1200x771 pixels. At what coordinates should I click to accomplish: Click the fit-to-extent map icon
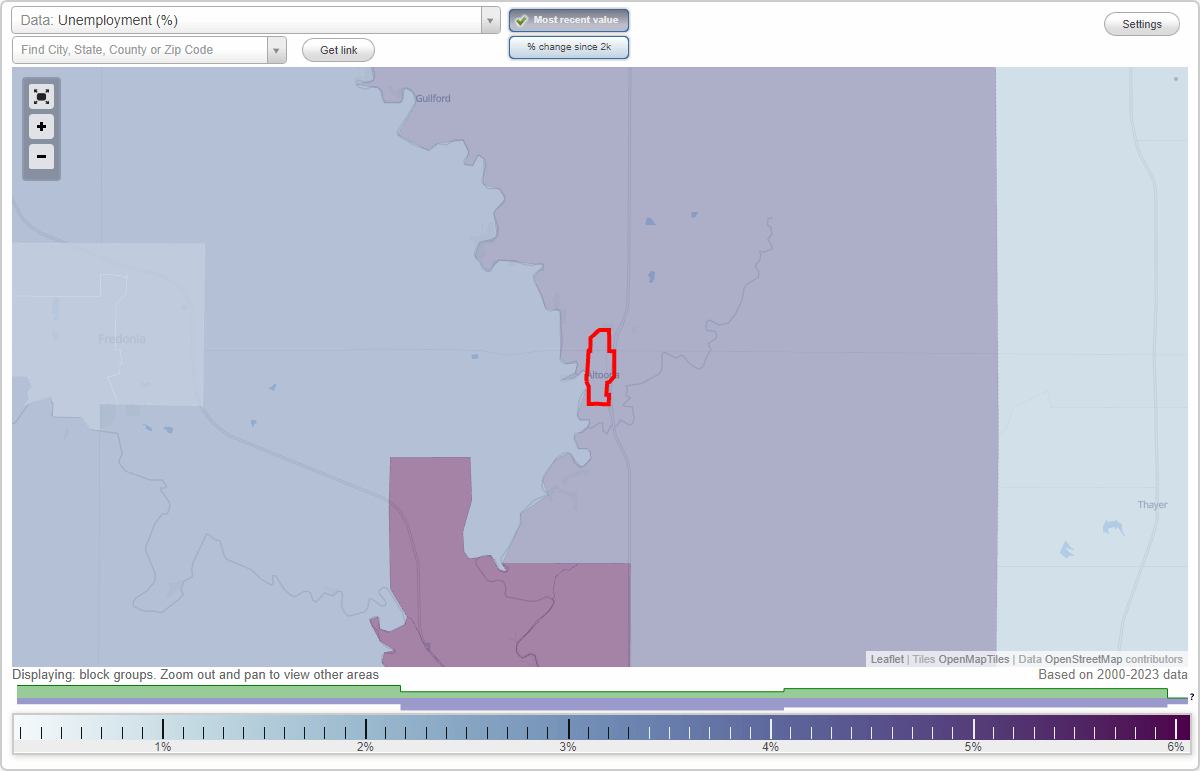point(41,96)
